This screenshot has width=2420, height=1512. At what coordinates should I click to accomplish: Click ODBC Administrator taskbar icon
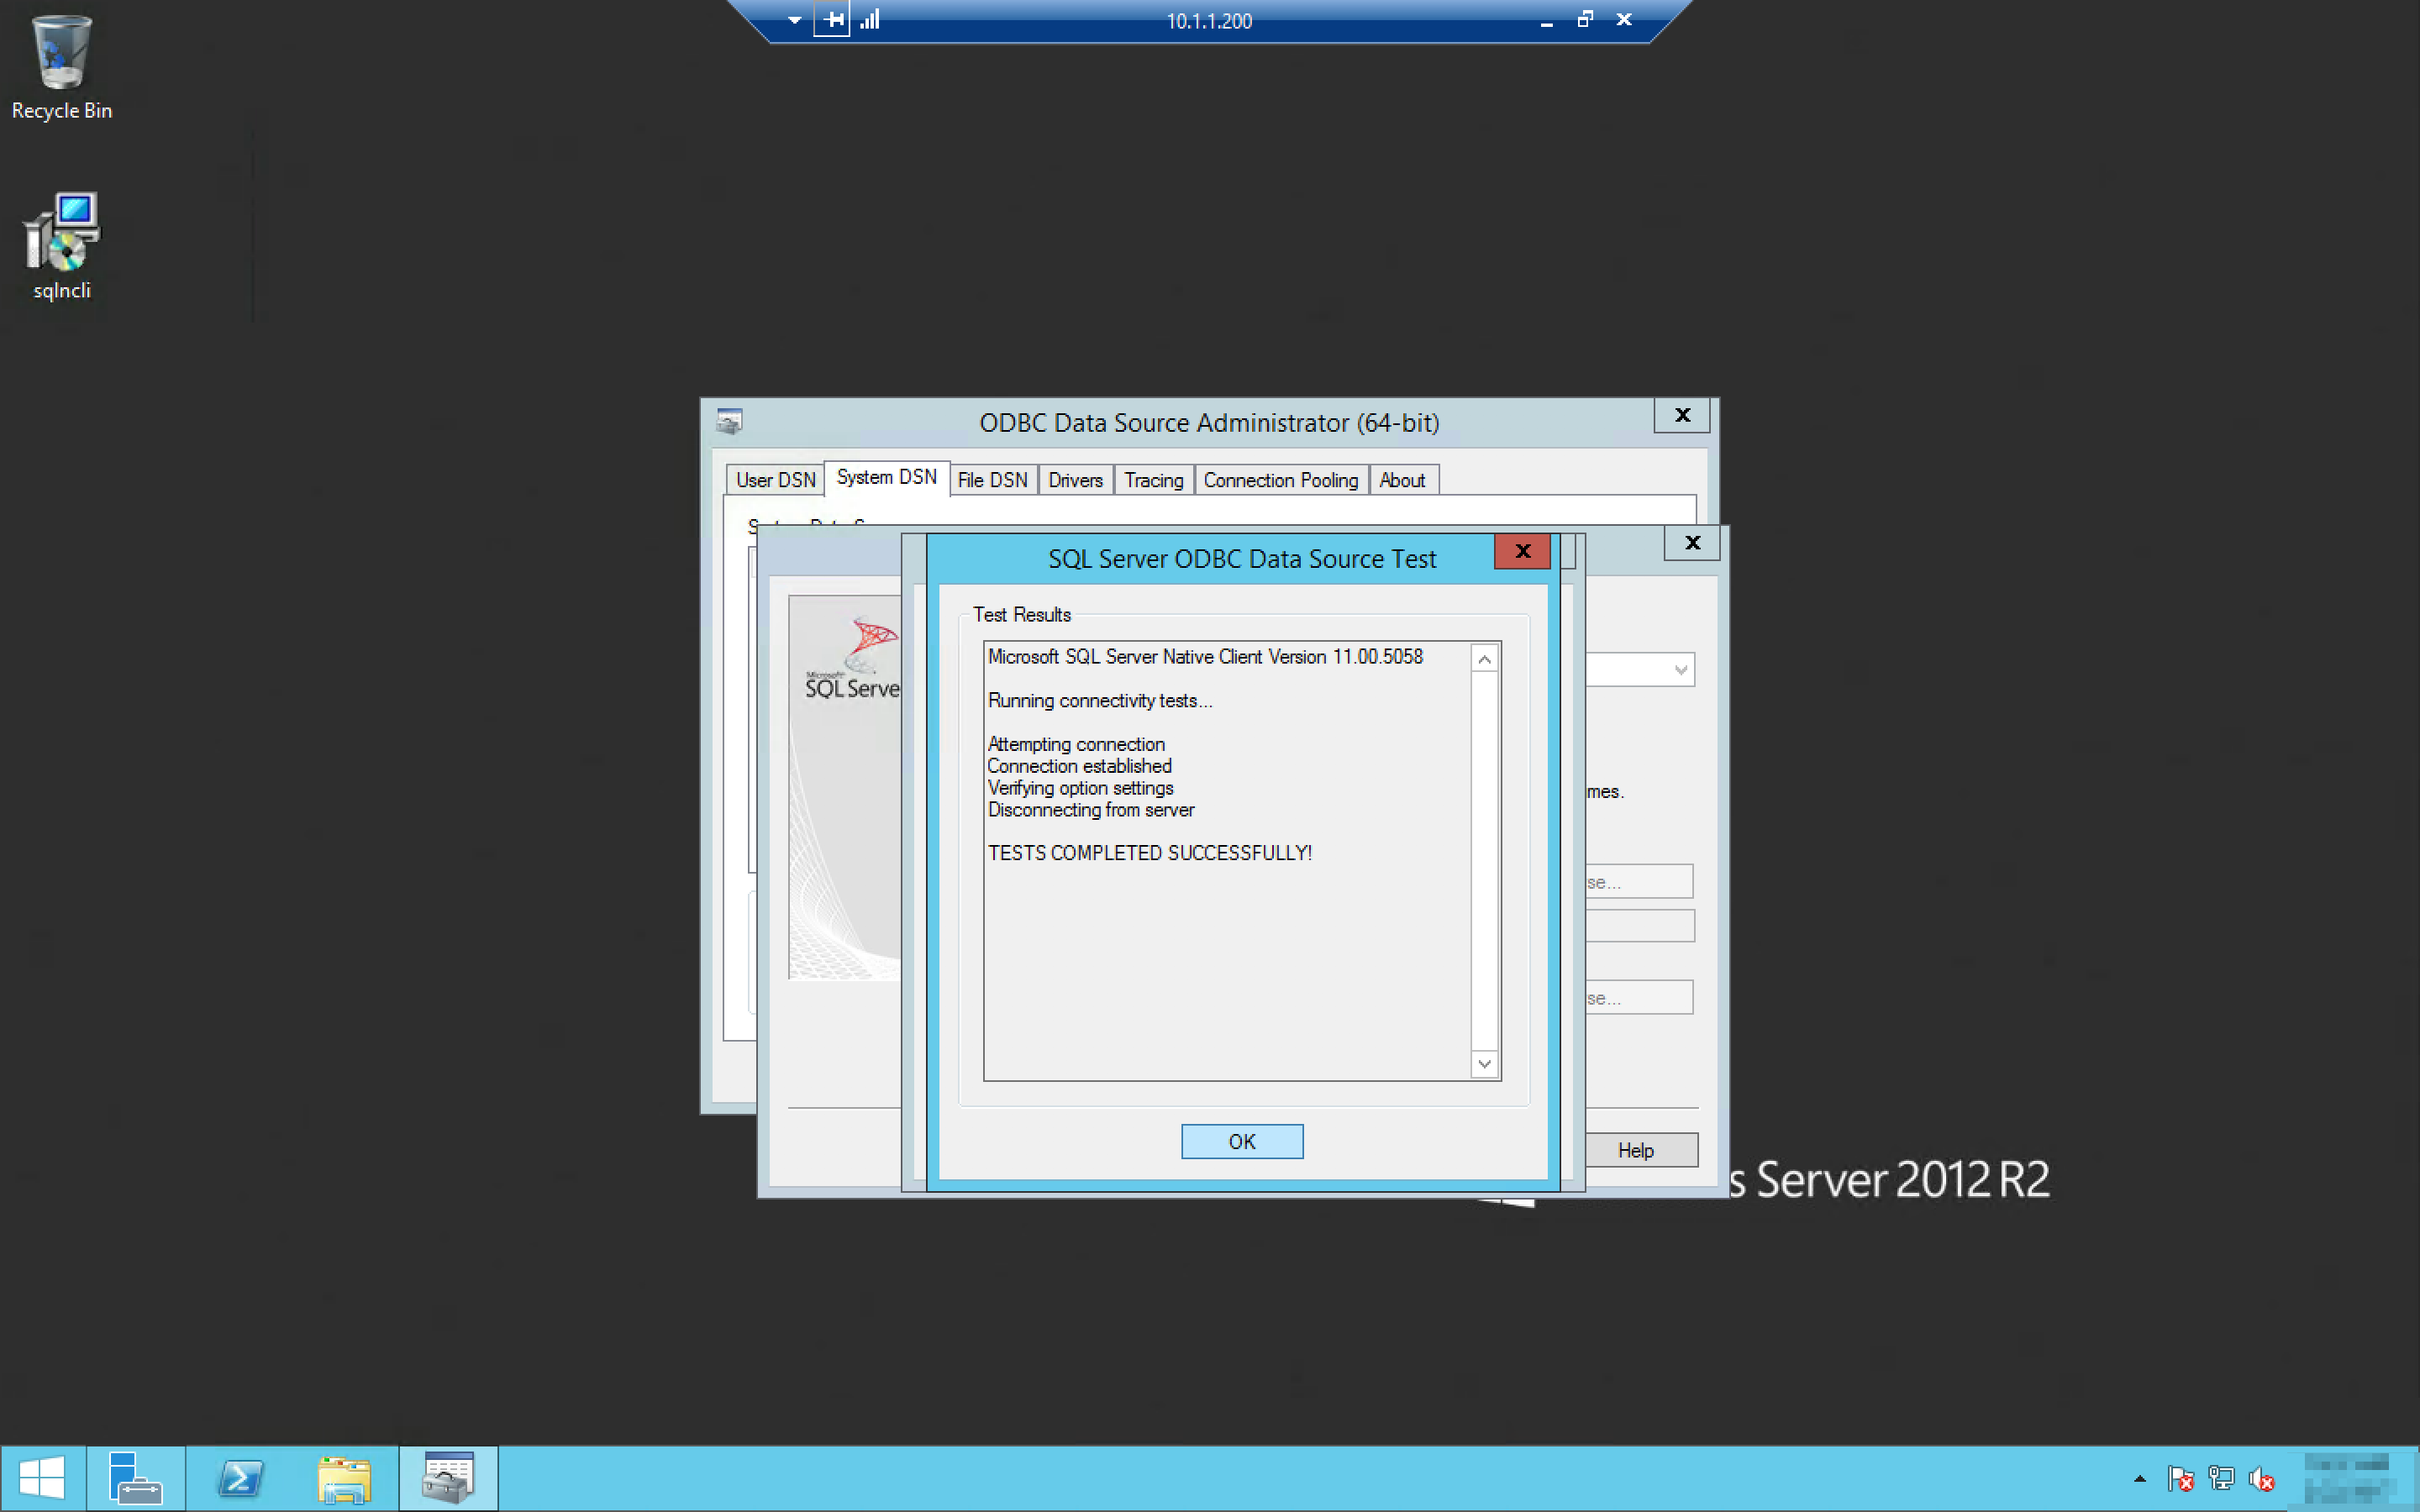[x=448, y=1478]
